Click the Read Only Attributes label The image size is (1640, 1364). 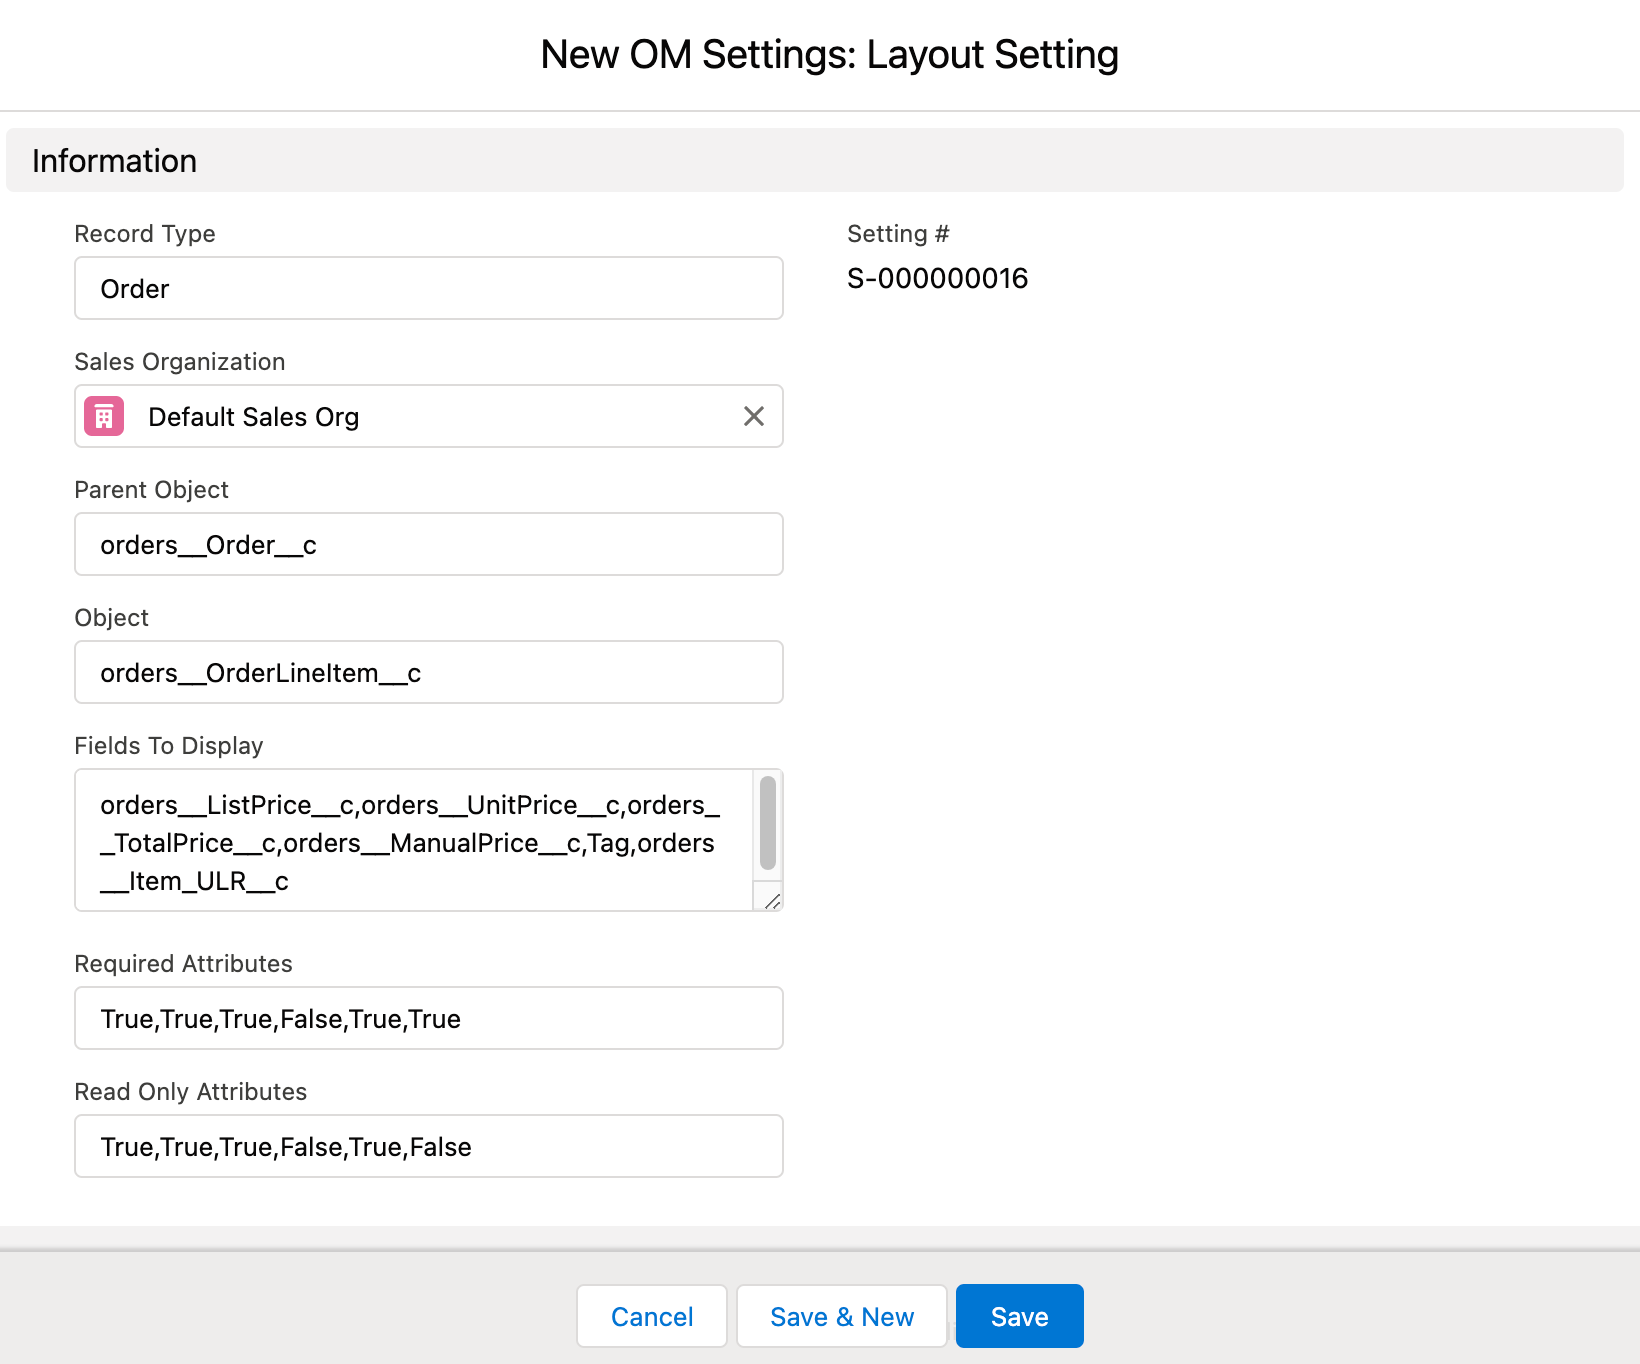[191, 1092]
